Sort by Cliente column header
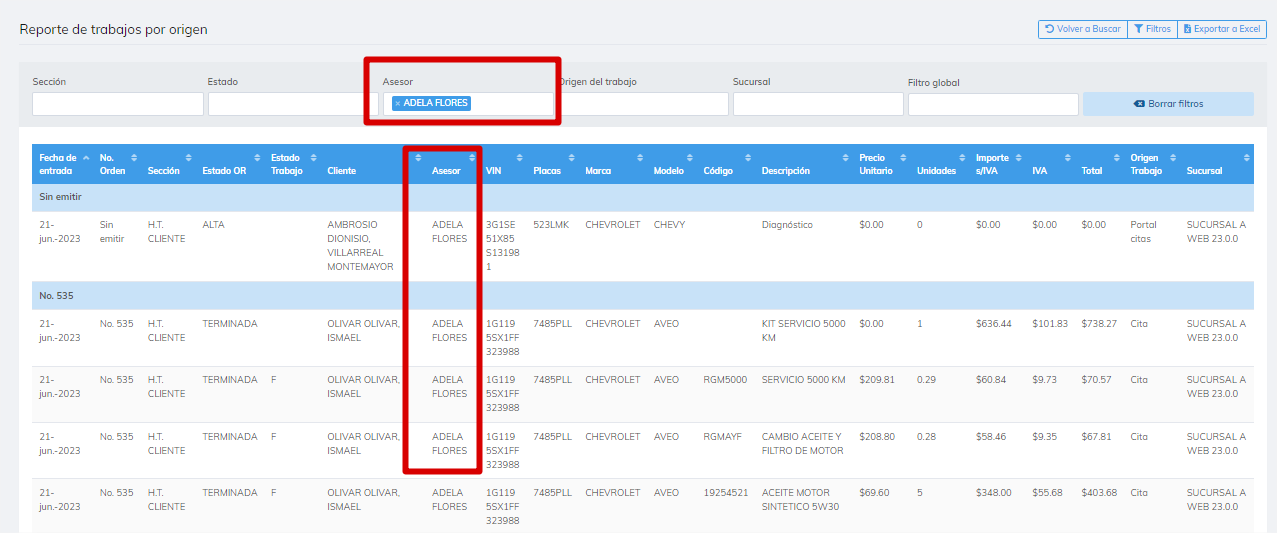 pos(373,164)
